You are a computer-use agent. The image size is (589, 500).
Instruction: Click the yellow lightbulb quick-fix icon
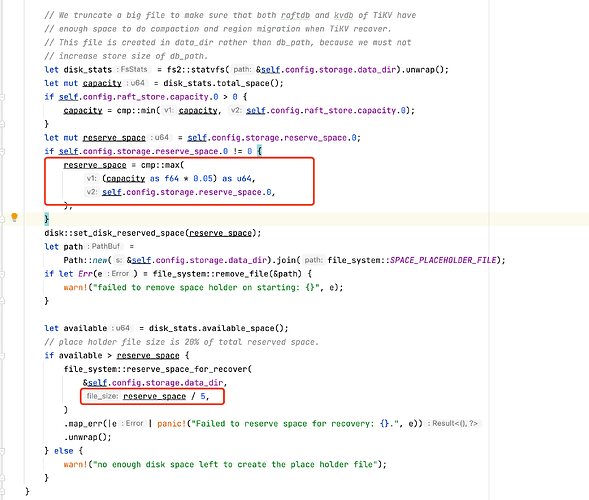pos(14,217)
